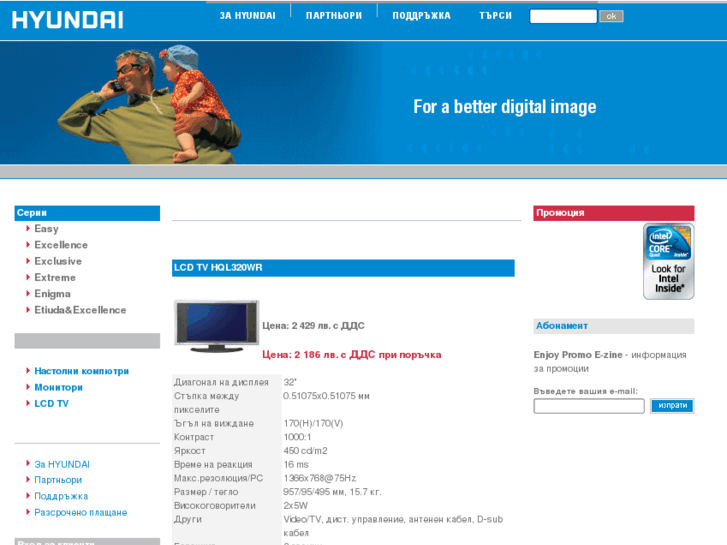Open Поддръжка sidebar link
The width and height of the screenshot is (727, 545).
(x=61, y=496)
